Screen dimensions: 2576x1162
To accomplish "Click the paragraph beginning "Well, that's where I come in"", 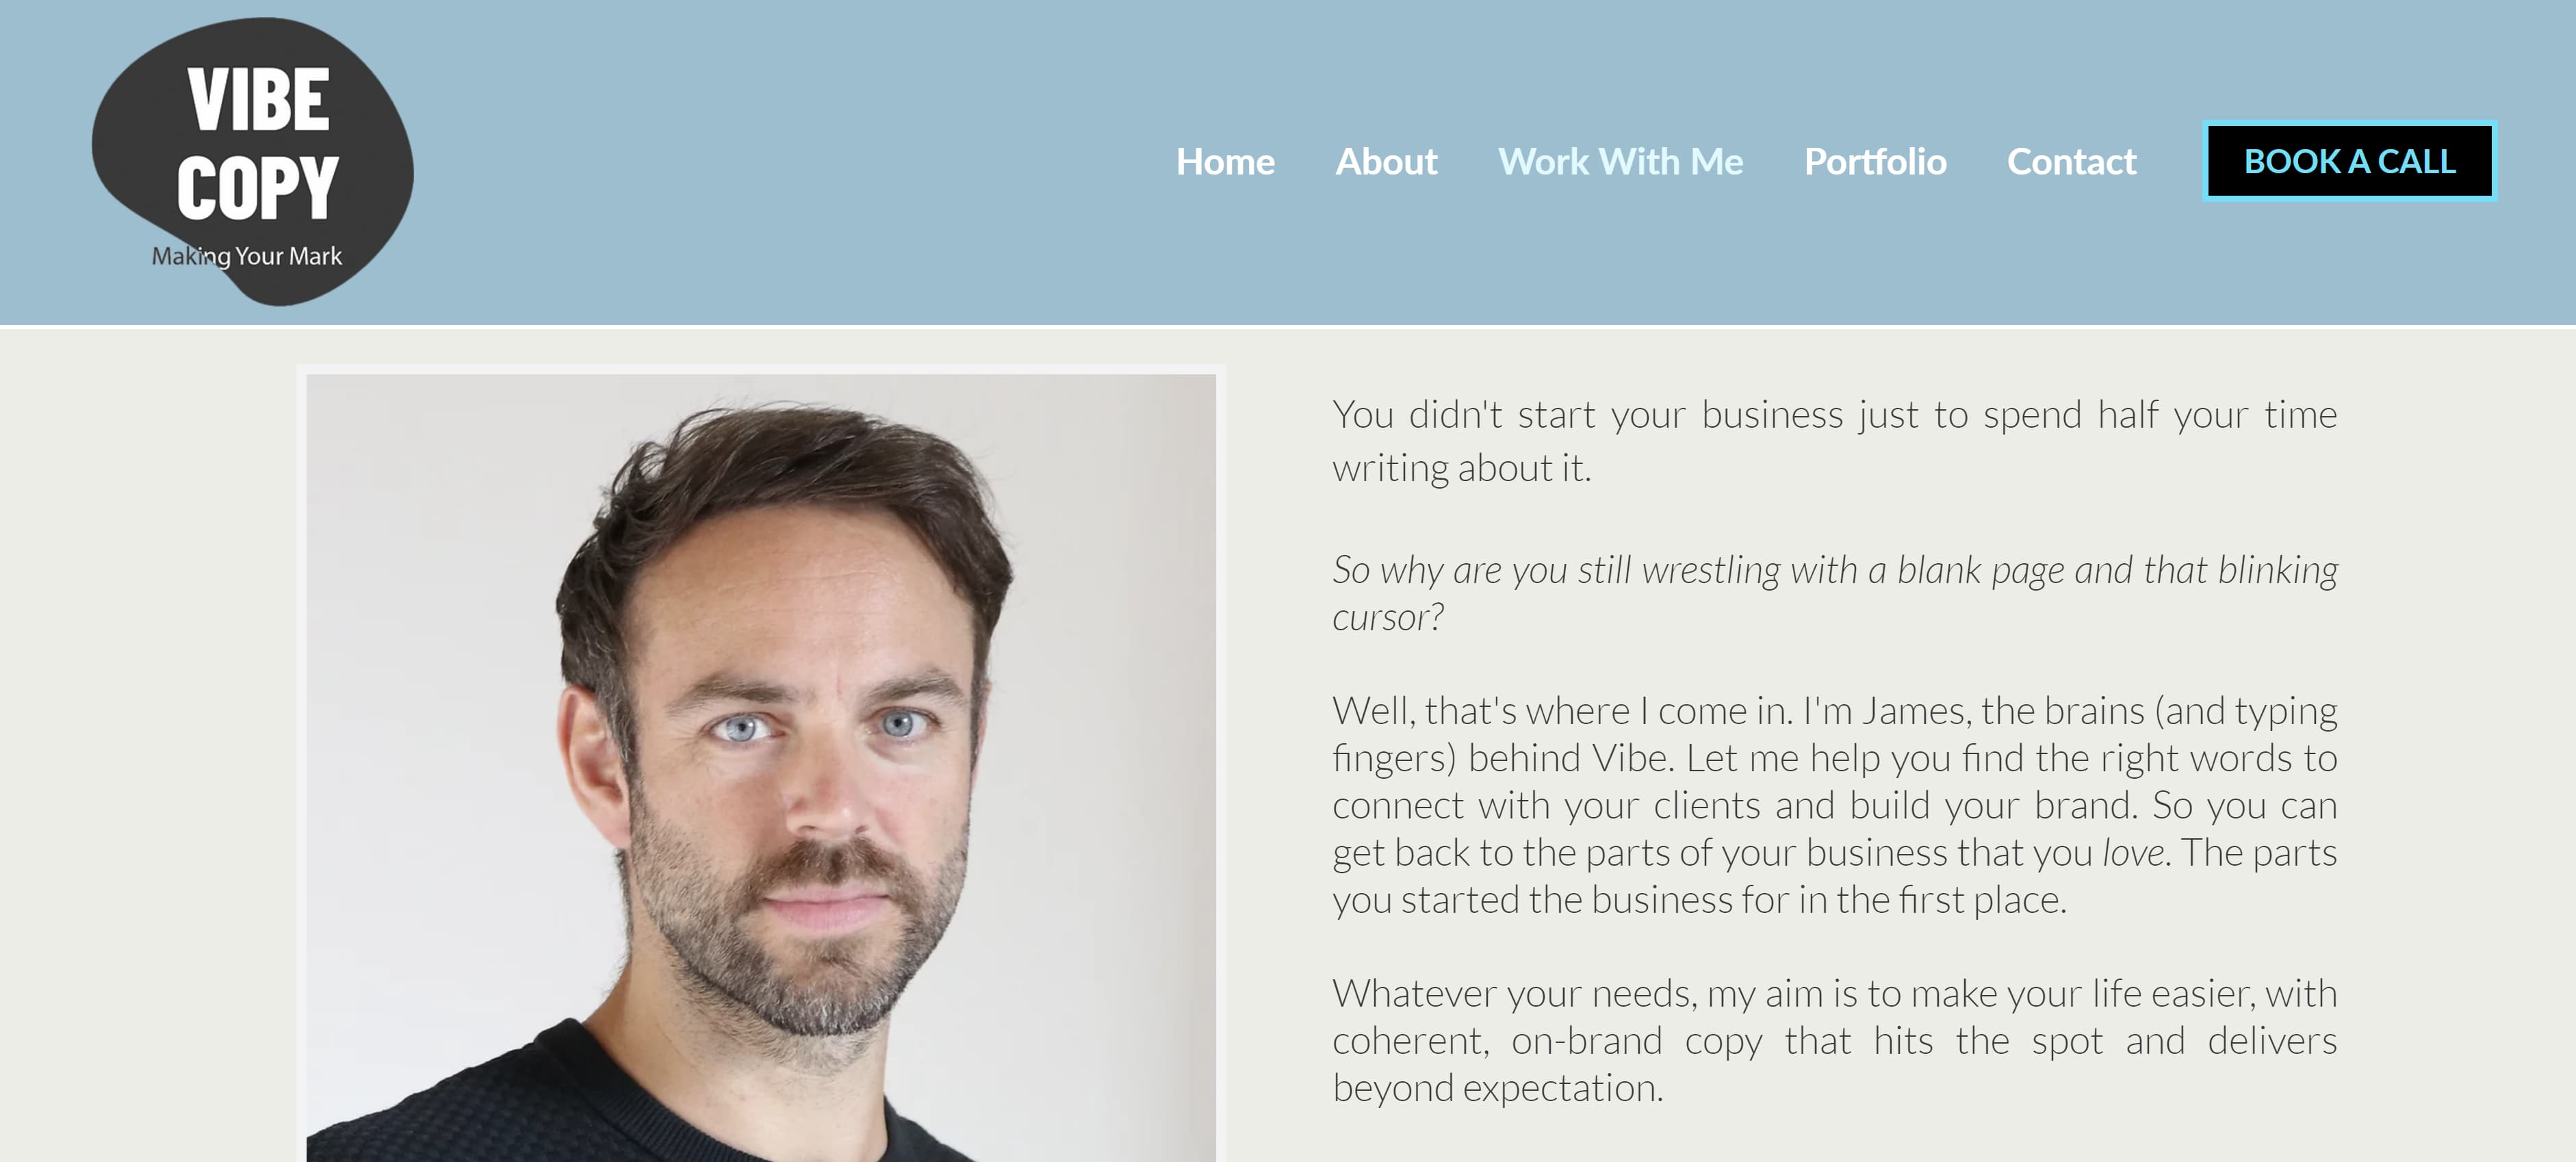I will [x=1834, y=805].
